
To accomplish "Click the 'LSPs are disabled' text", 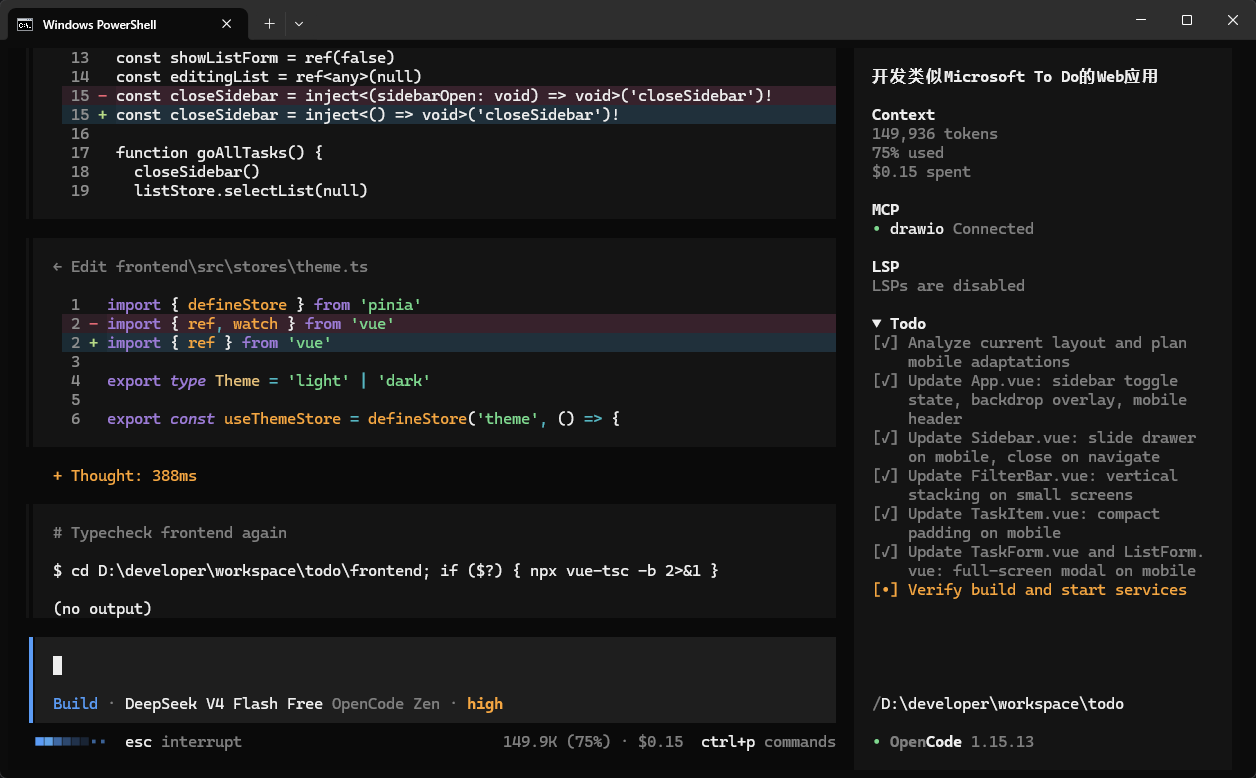I will click(948, 286).
